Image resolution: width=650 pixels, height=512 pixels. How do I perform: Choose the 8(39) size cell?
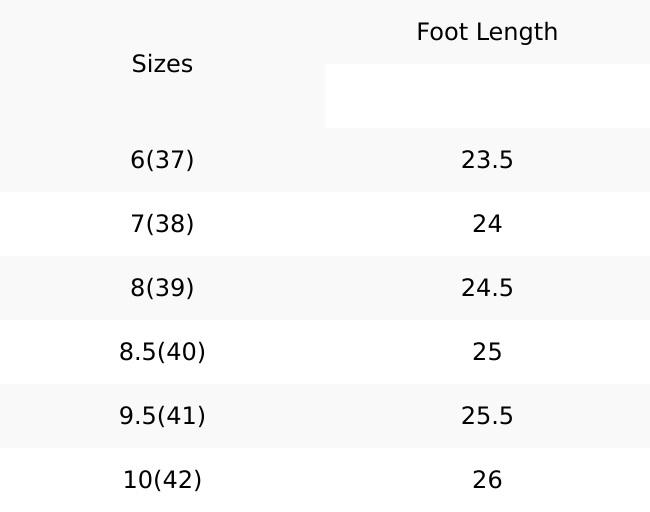coord(162,288)
